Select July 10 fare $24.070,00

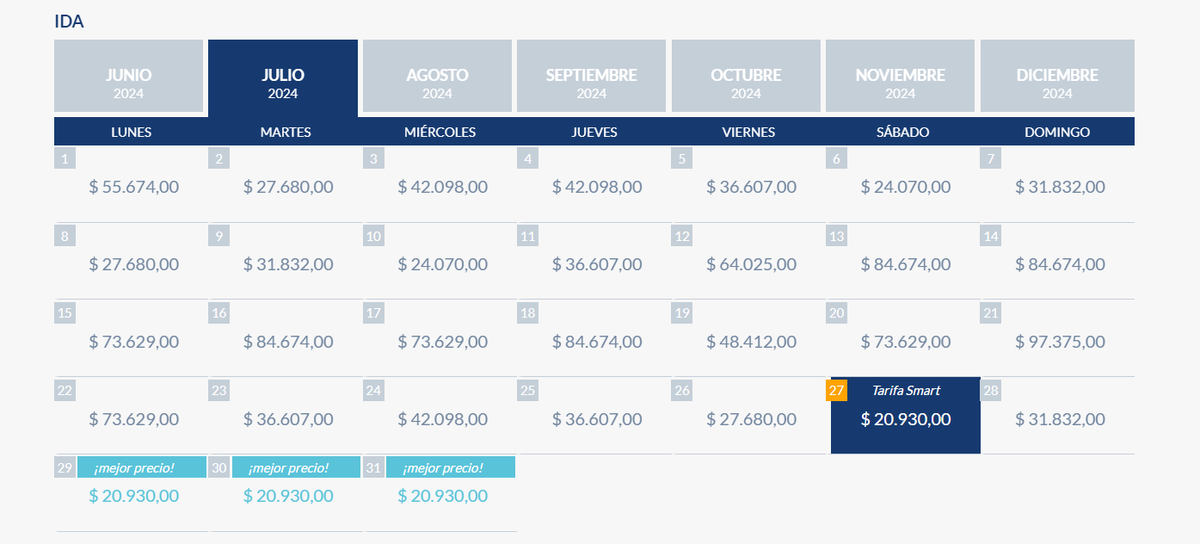pos(442,264)
